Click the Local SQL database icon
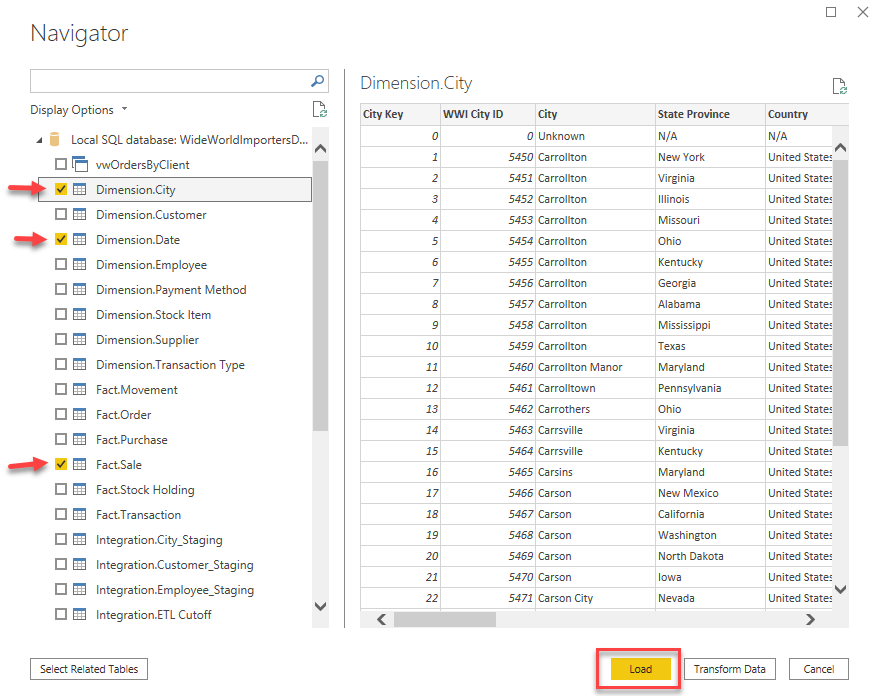This screenshot has height=696, width=878. [x=56, y=140]
